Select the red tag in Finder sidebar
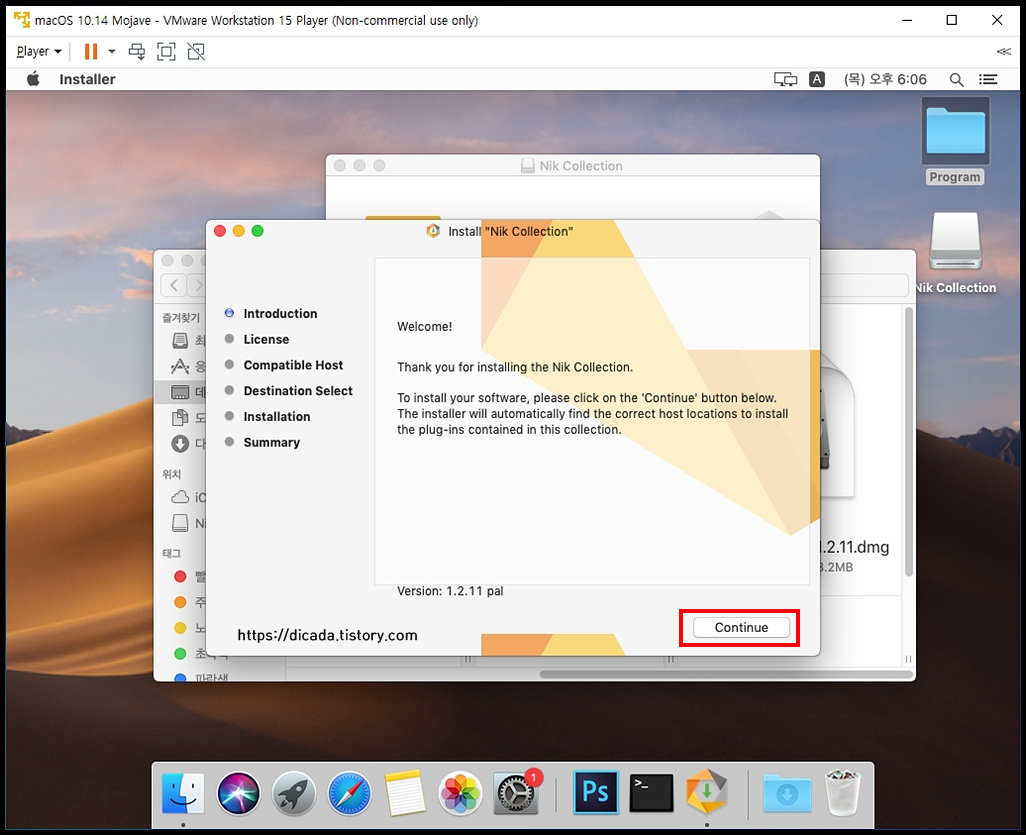This screenshot has height=835, width=1026. [x=181, y=577]
